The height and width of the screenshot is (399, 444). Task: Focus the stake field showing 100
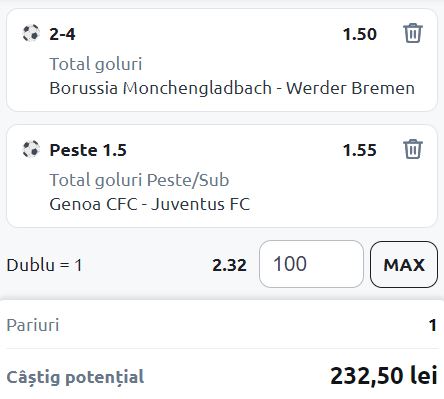pos(311,264)
